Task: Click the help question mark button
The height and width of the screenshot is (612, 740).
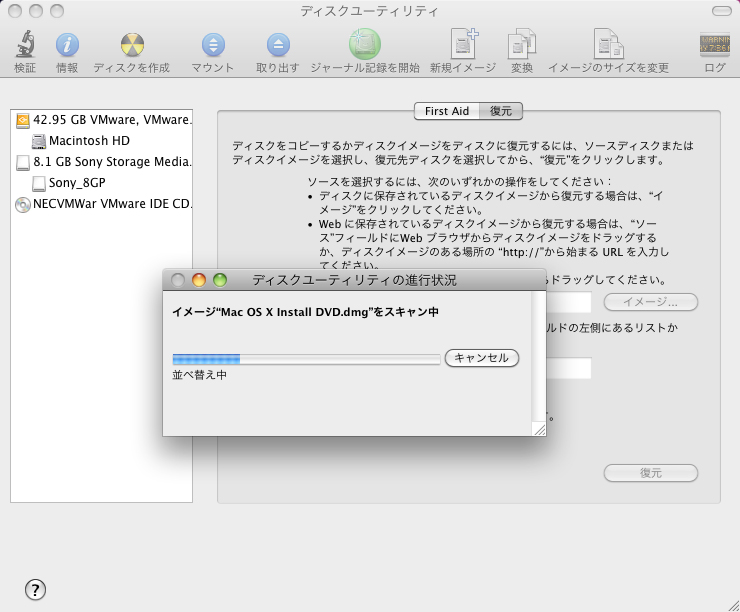Action: pos(35,590)
